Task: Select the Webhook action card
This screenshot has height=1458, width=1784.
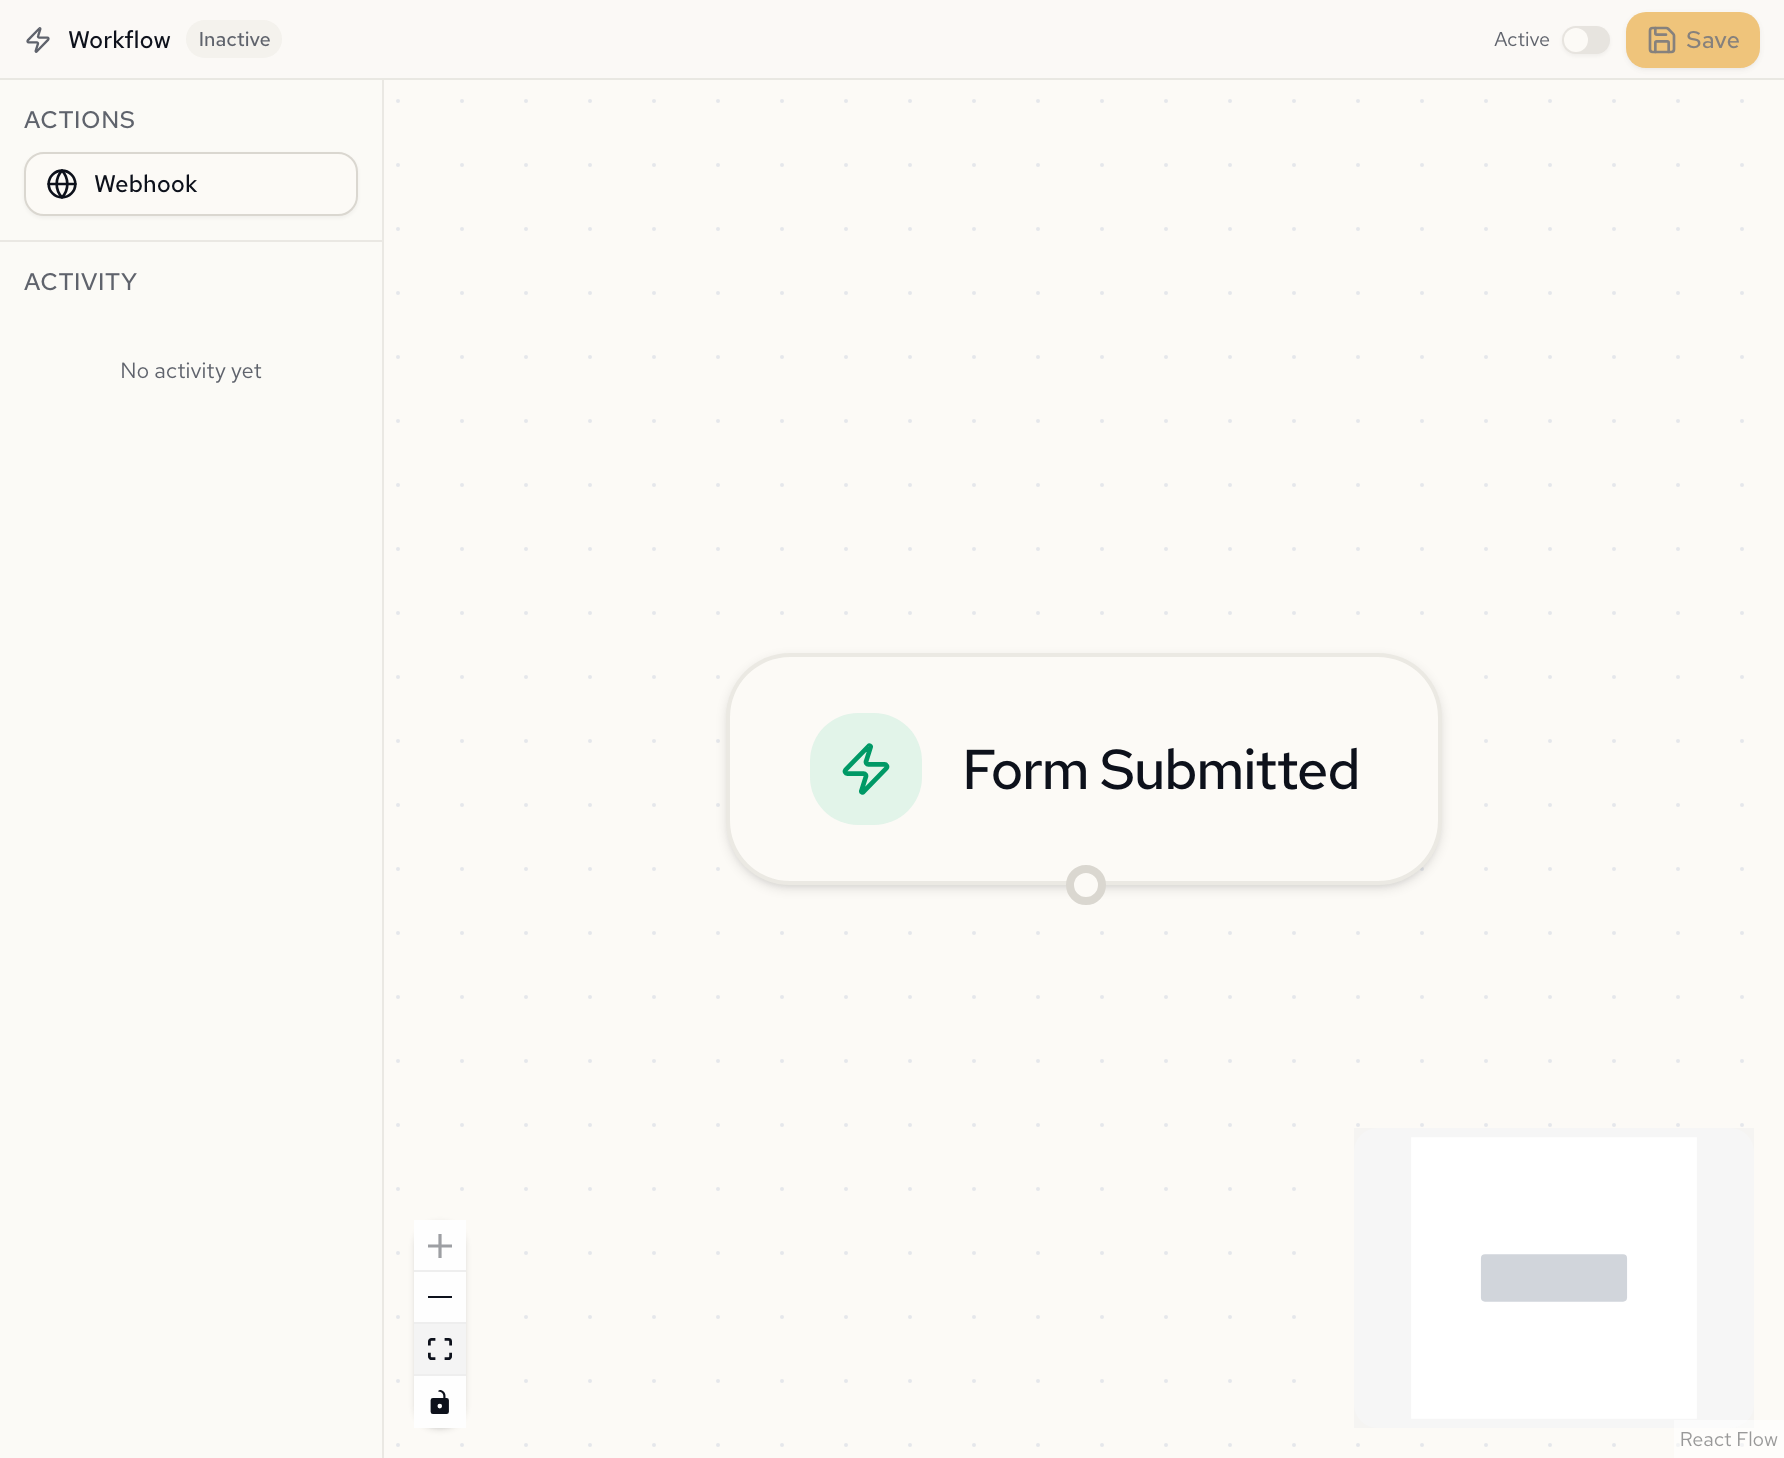Action: pyautogui.click(x=190, y=184)
